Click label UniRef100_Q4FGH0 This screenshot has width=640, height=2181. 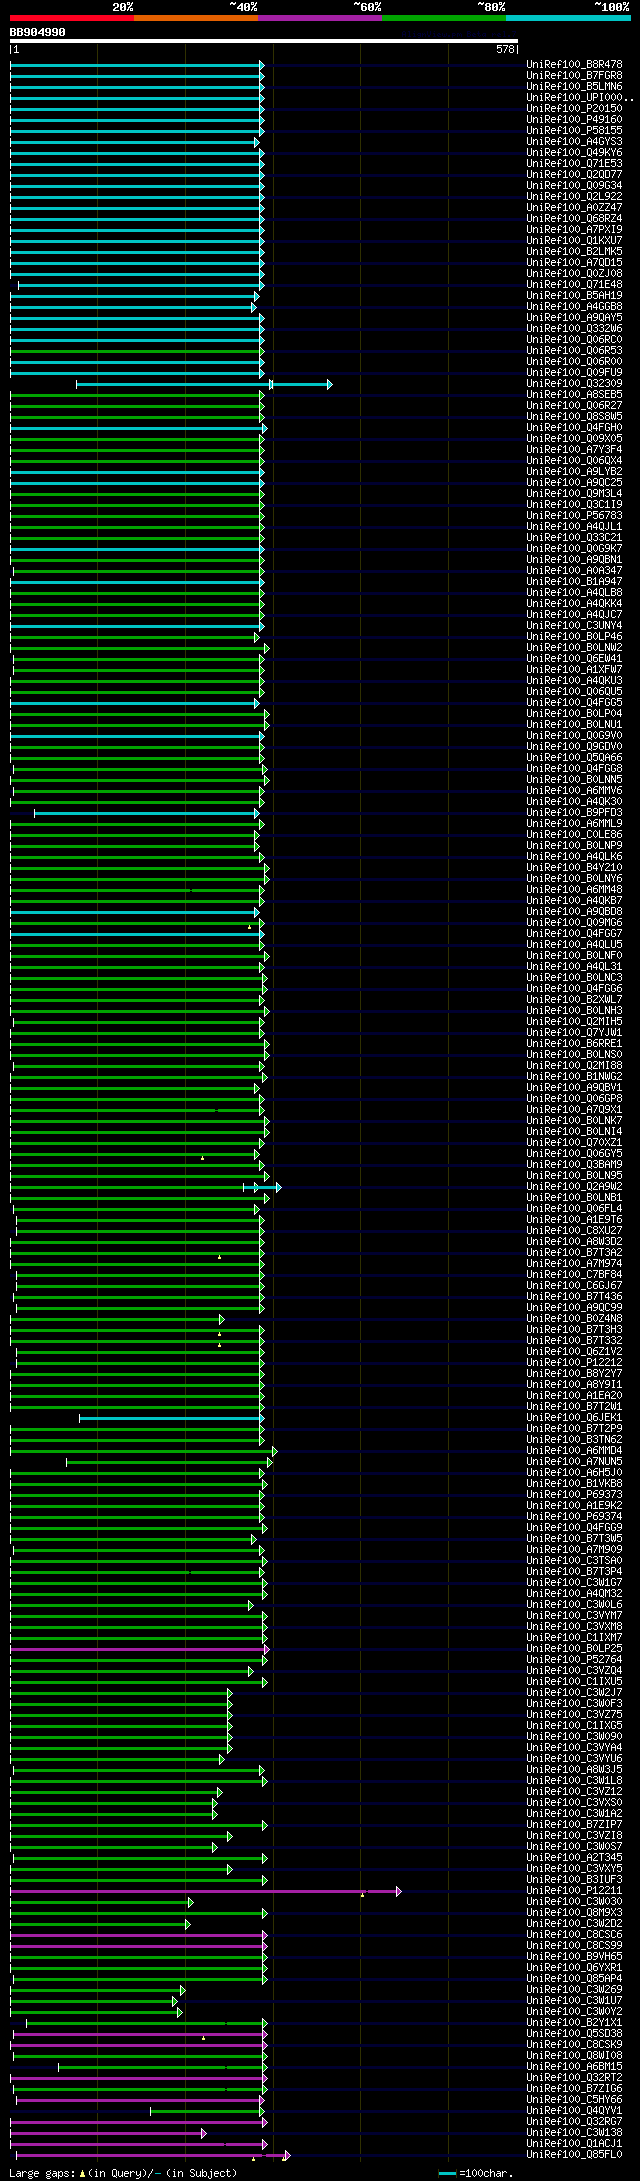click(x=574, y=427)
